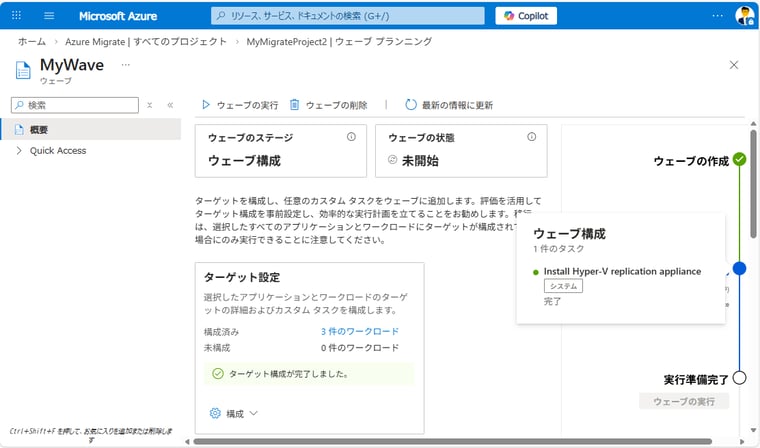760x448 pixels.
Task: Run the wave via ウェーブの実行 toolbar
Action: coord(240,105)
